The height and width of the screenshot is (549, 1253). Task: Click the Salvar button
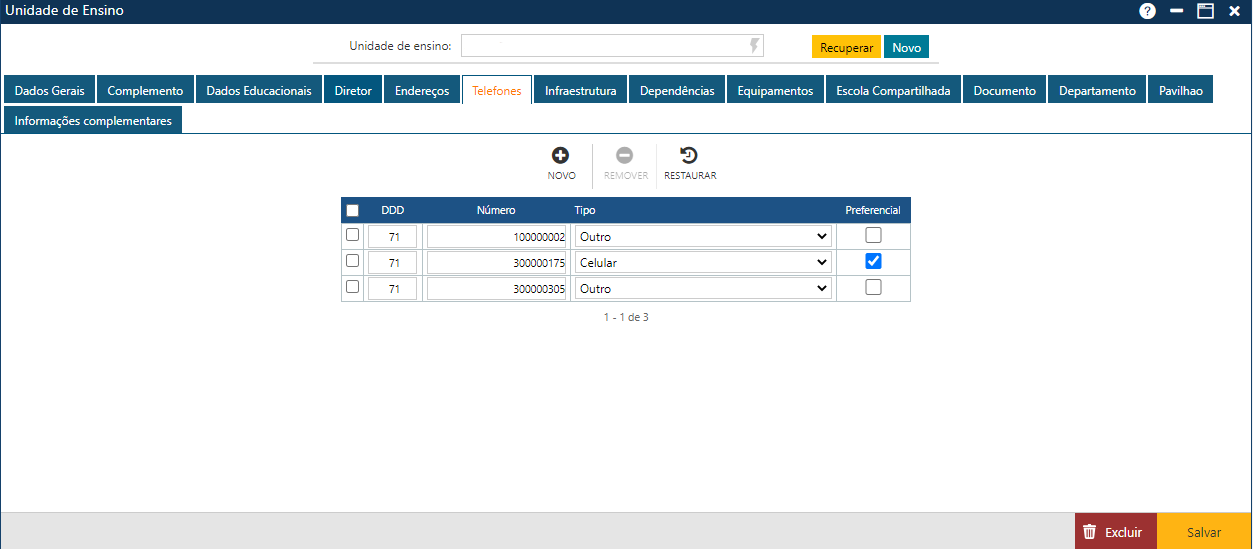point(1203,533)
